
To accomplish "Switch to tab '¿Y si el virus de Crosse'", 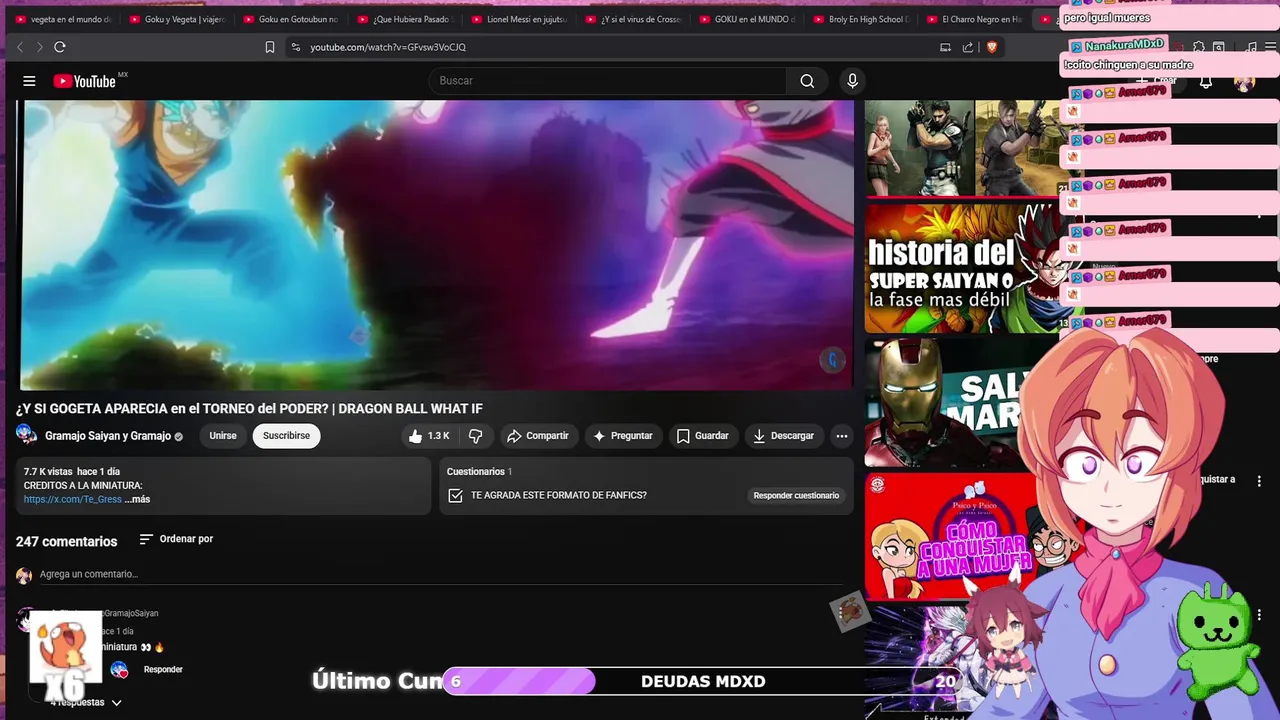I will coord(632,19).
